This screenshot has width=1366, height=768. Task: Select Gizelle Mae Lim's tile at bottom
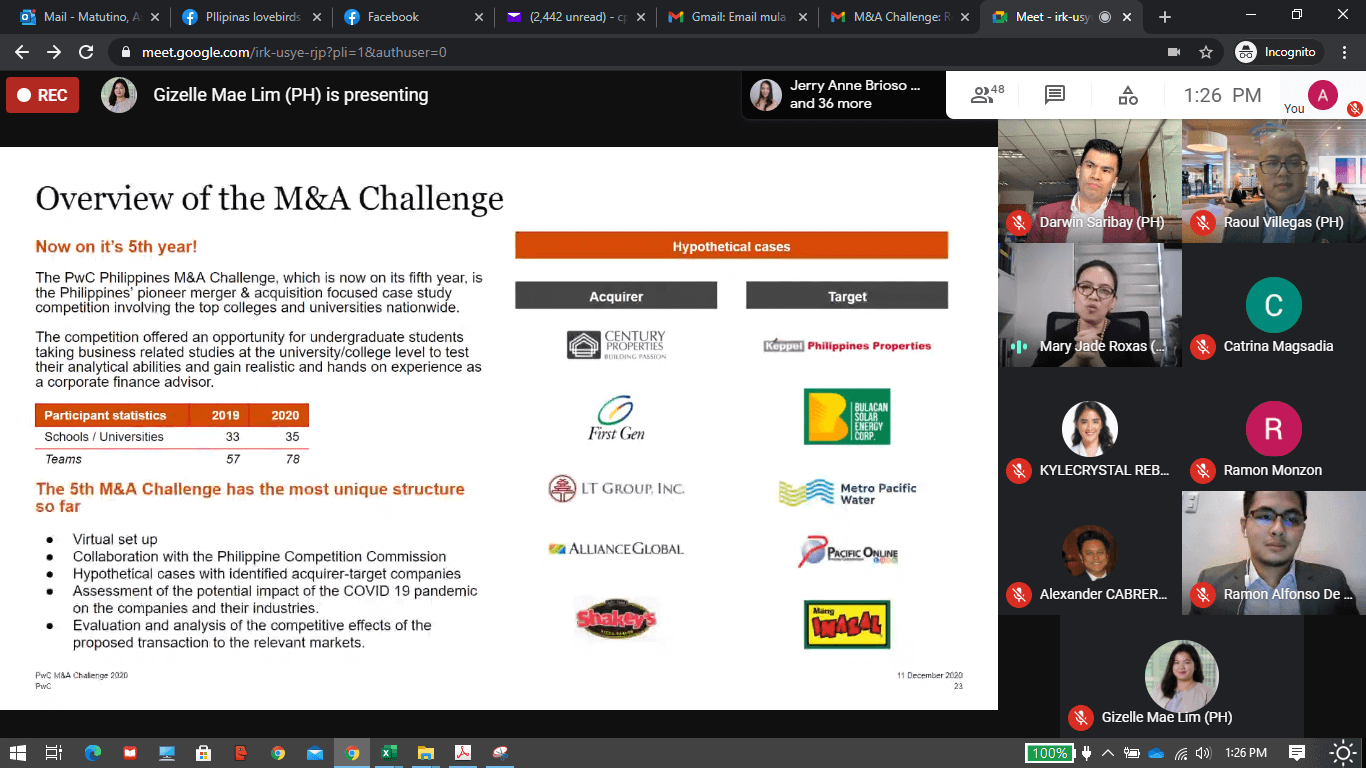1182,677
